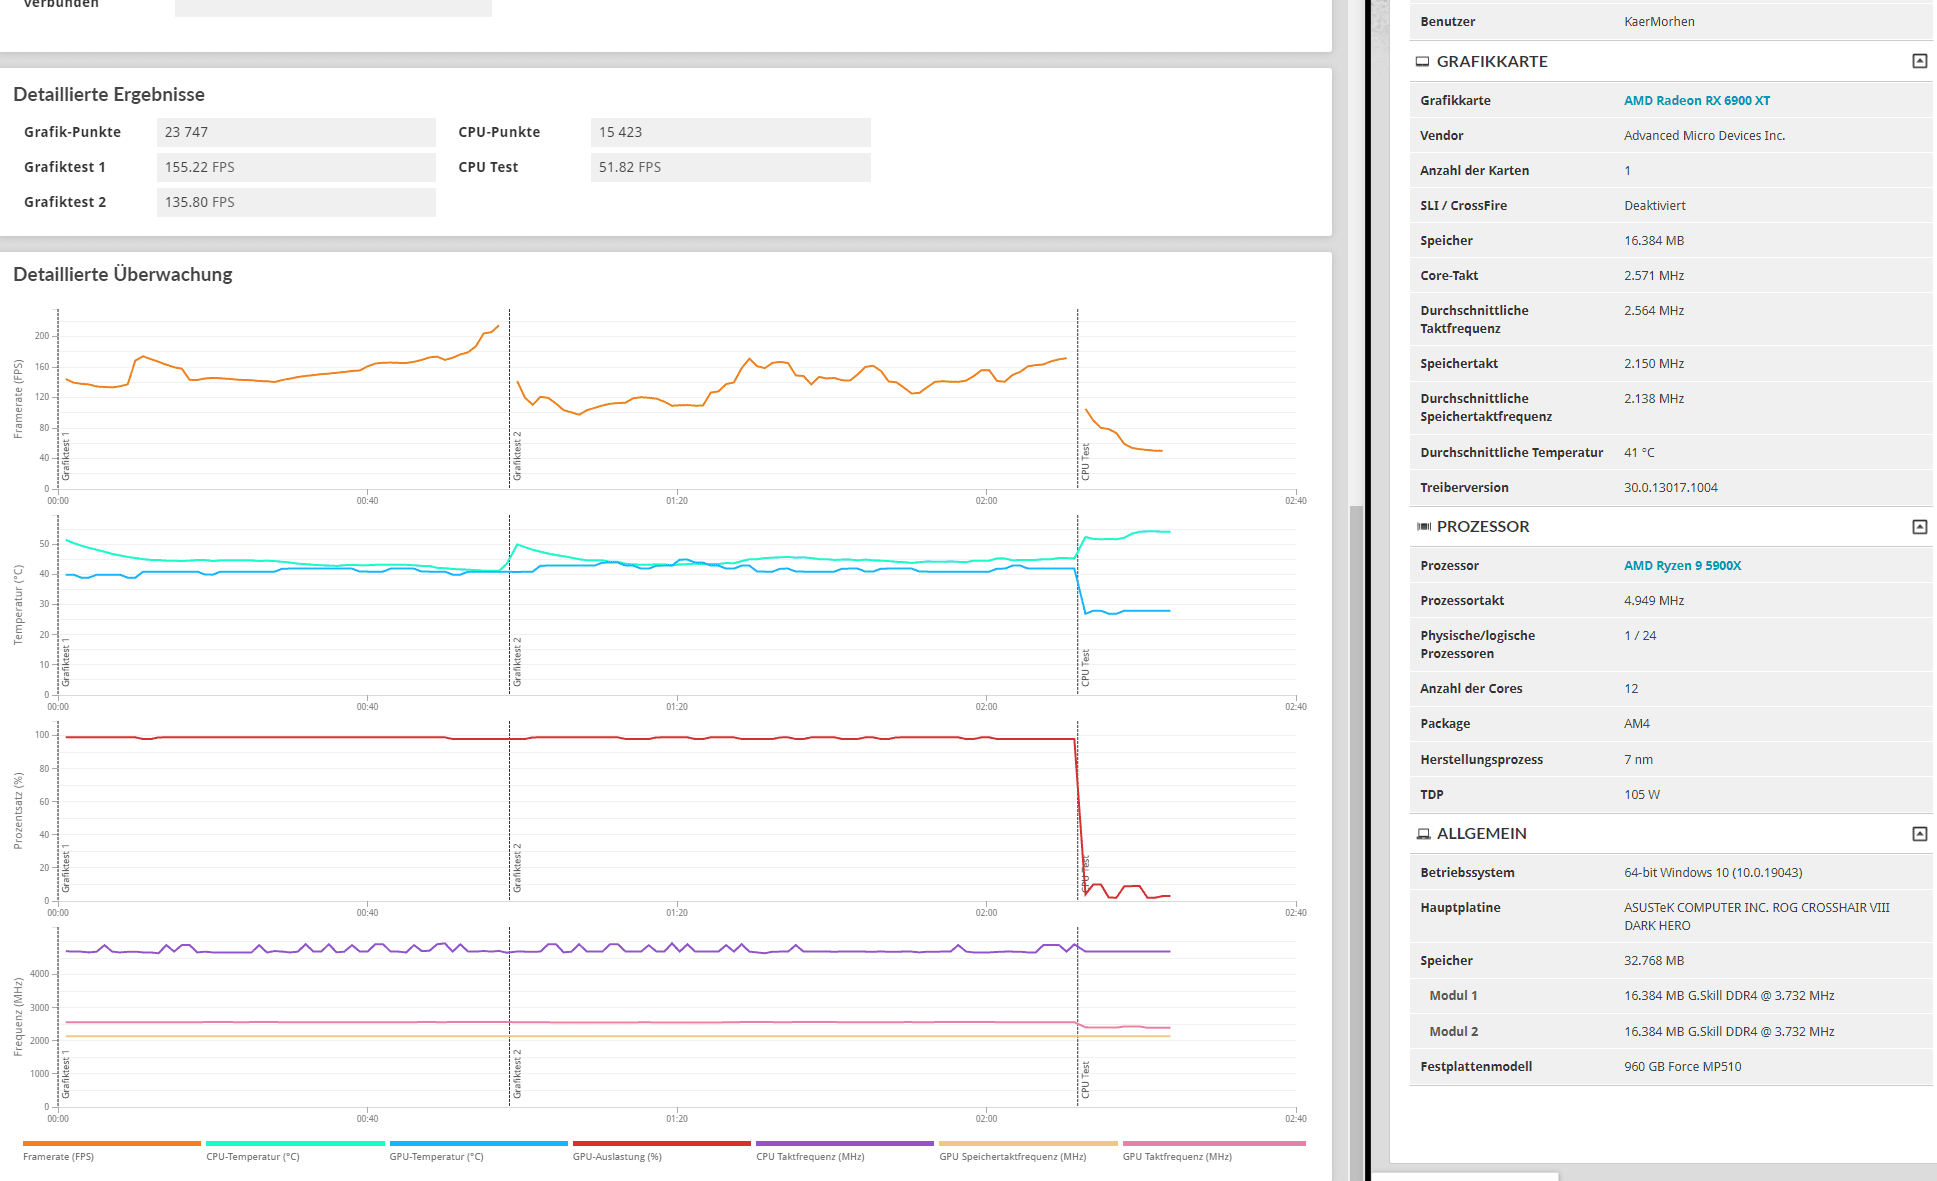The image size is (1937, 1181).
Task: Click the TDP value 105 W
Action: (1641, 795)
